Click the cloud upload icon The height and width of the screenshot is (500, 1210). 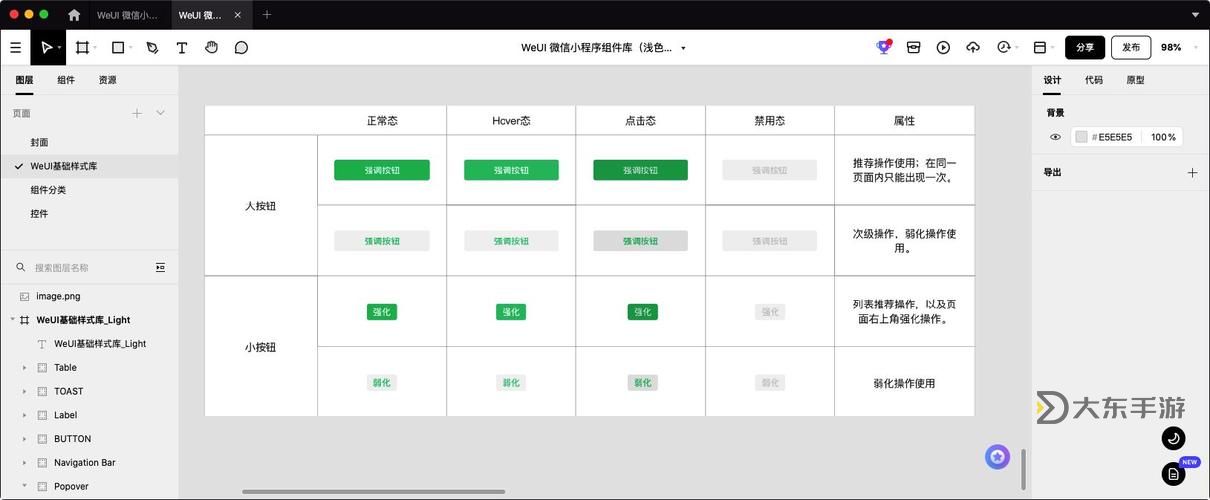click(973, 47)
